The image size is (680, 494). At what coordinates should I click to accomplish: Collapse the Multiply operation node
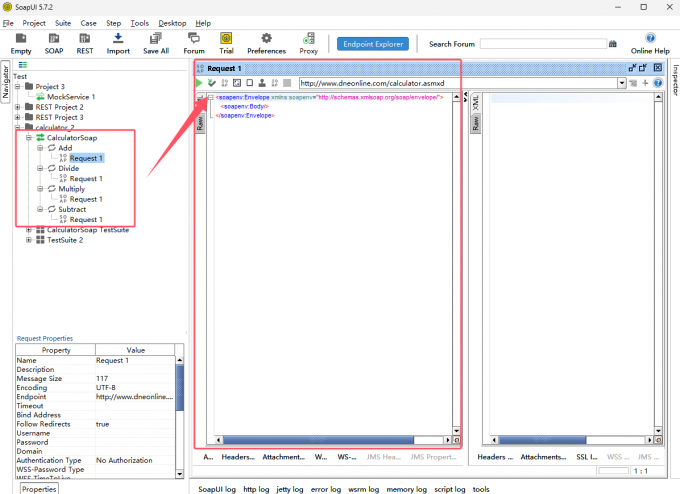(40, 189)
